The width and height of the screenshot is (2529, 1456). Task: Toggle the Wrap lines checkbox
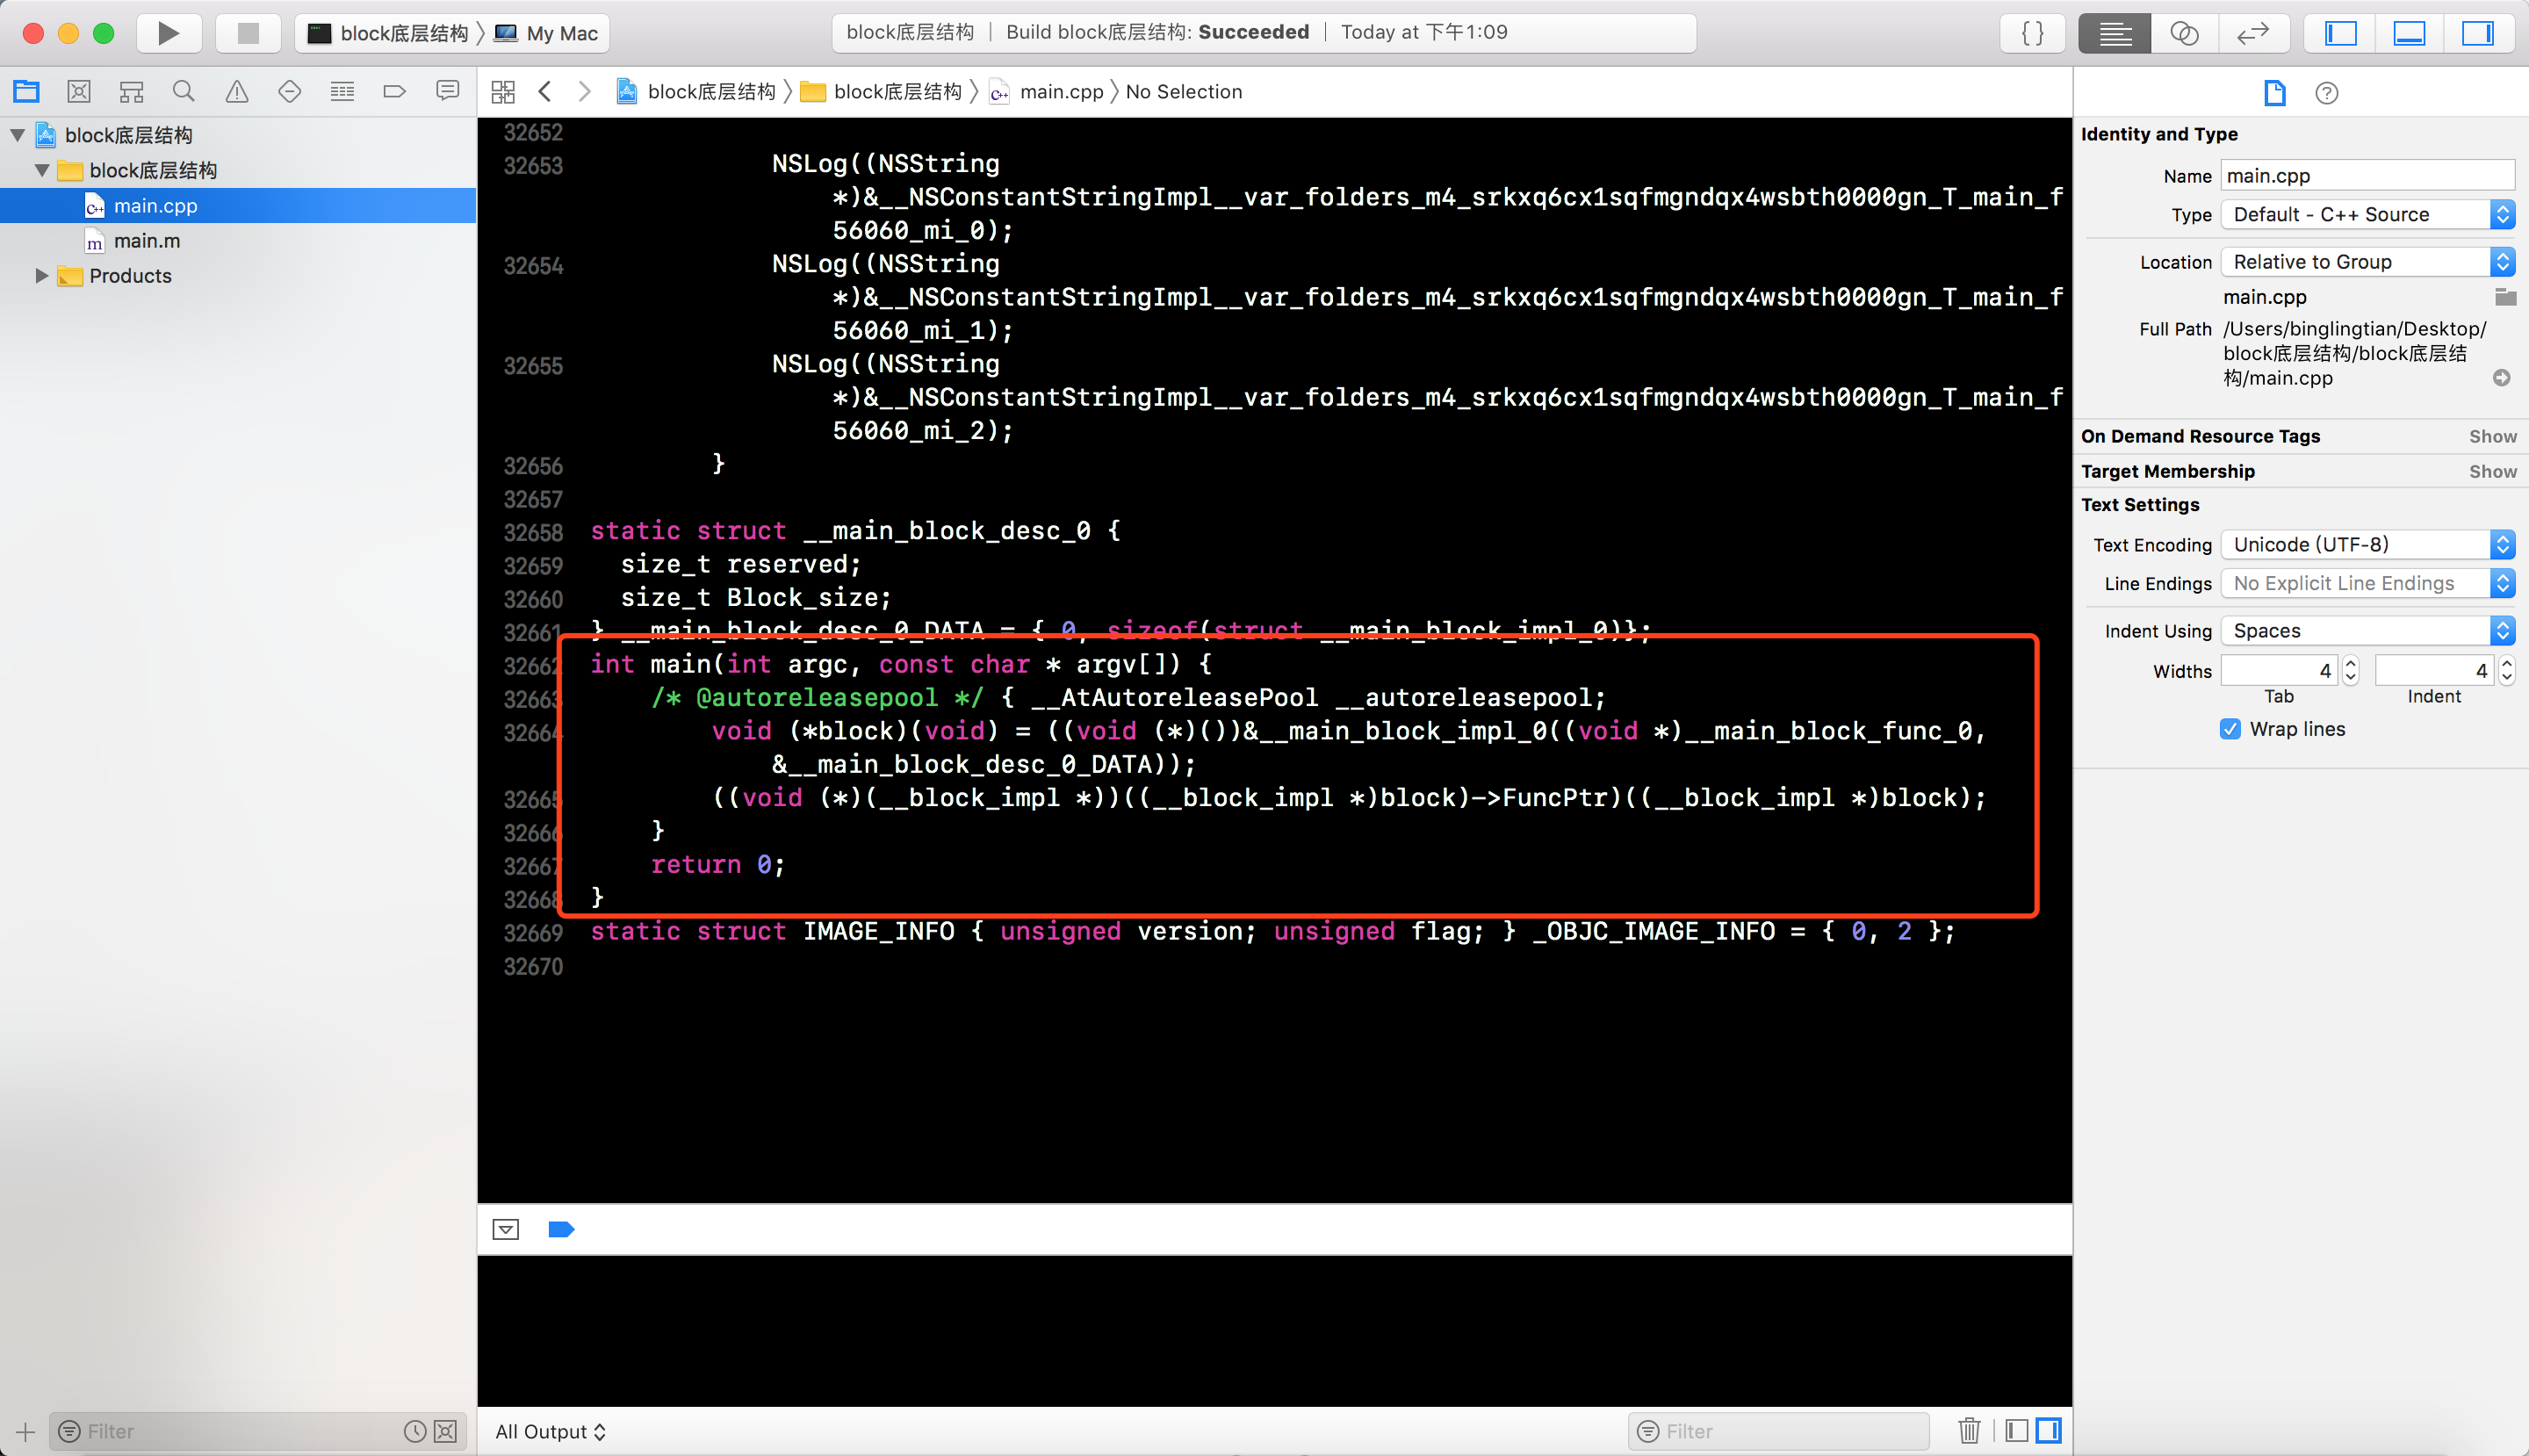[2230, 729]
